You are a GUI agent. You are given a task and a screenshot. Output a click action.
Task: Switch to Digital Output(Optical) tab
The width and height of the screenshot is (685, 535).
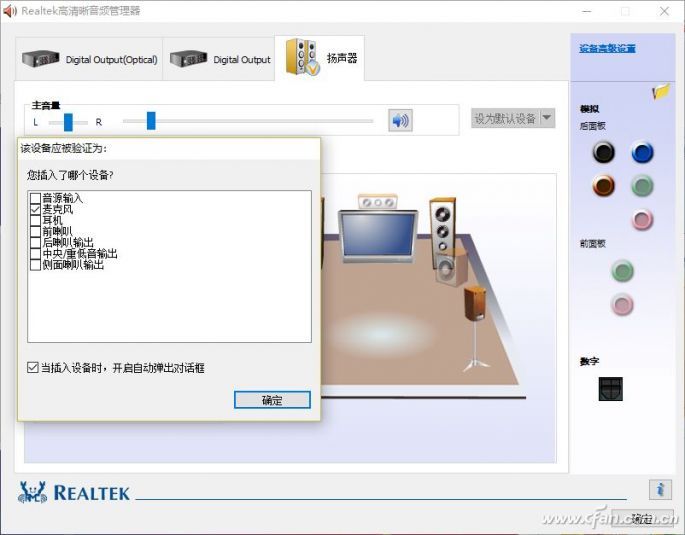(x=89, y=59)
